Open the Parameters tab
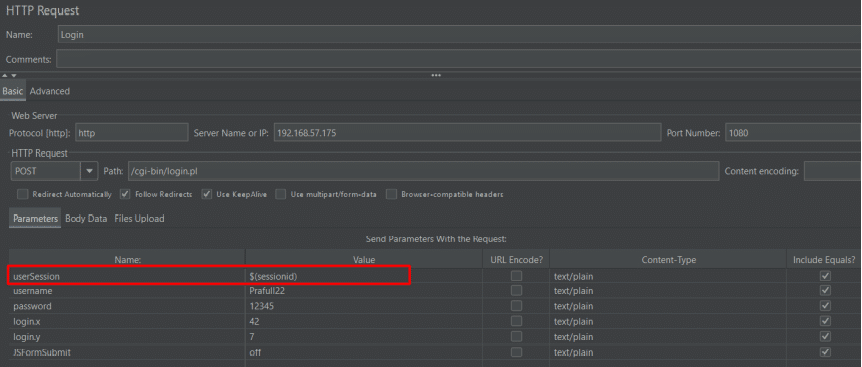Screen dimensions: 862x367 [x=35, y=219]
